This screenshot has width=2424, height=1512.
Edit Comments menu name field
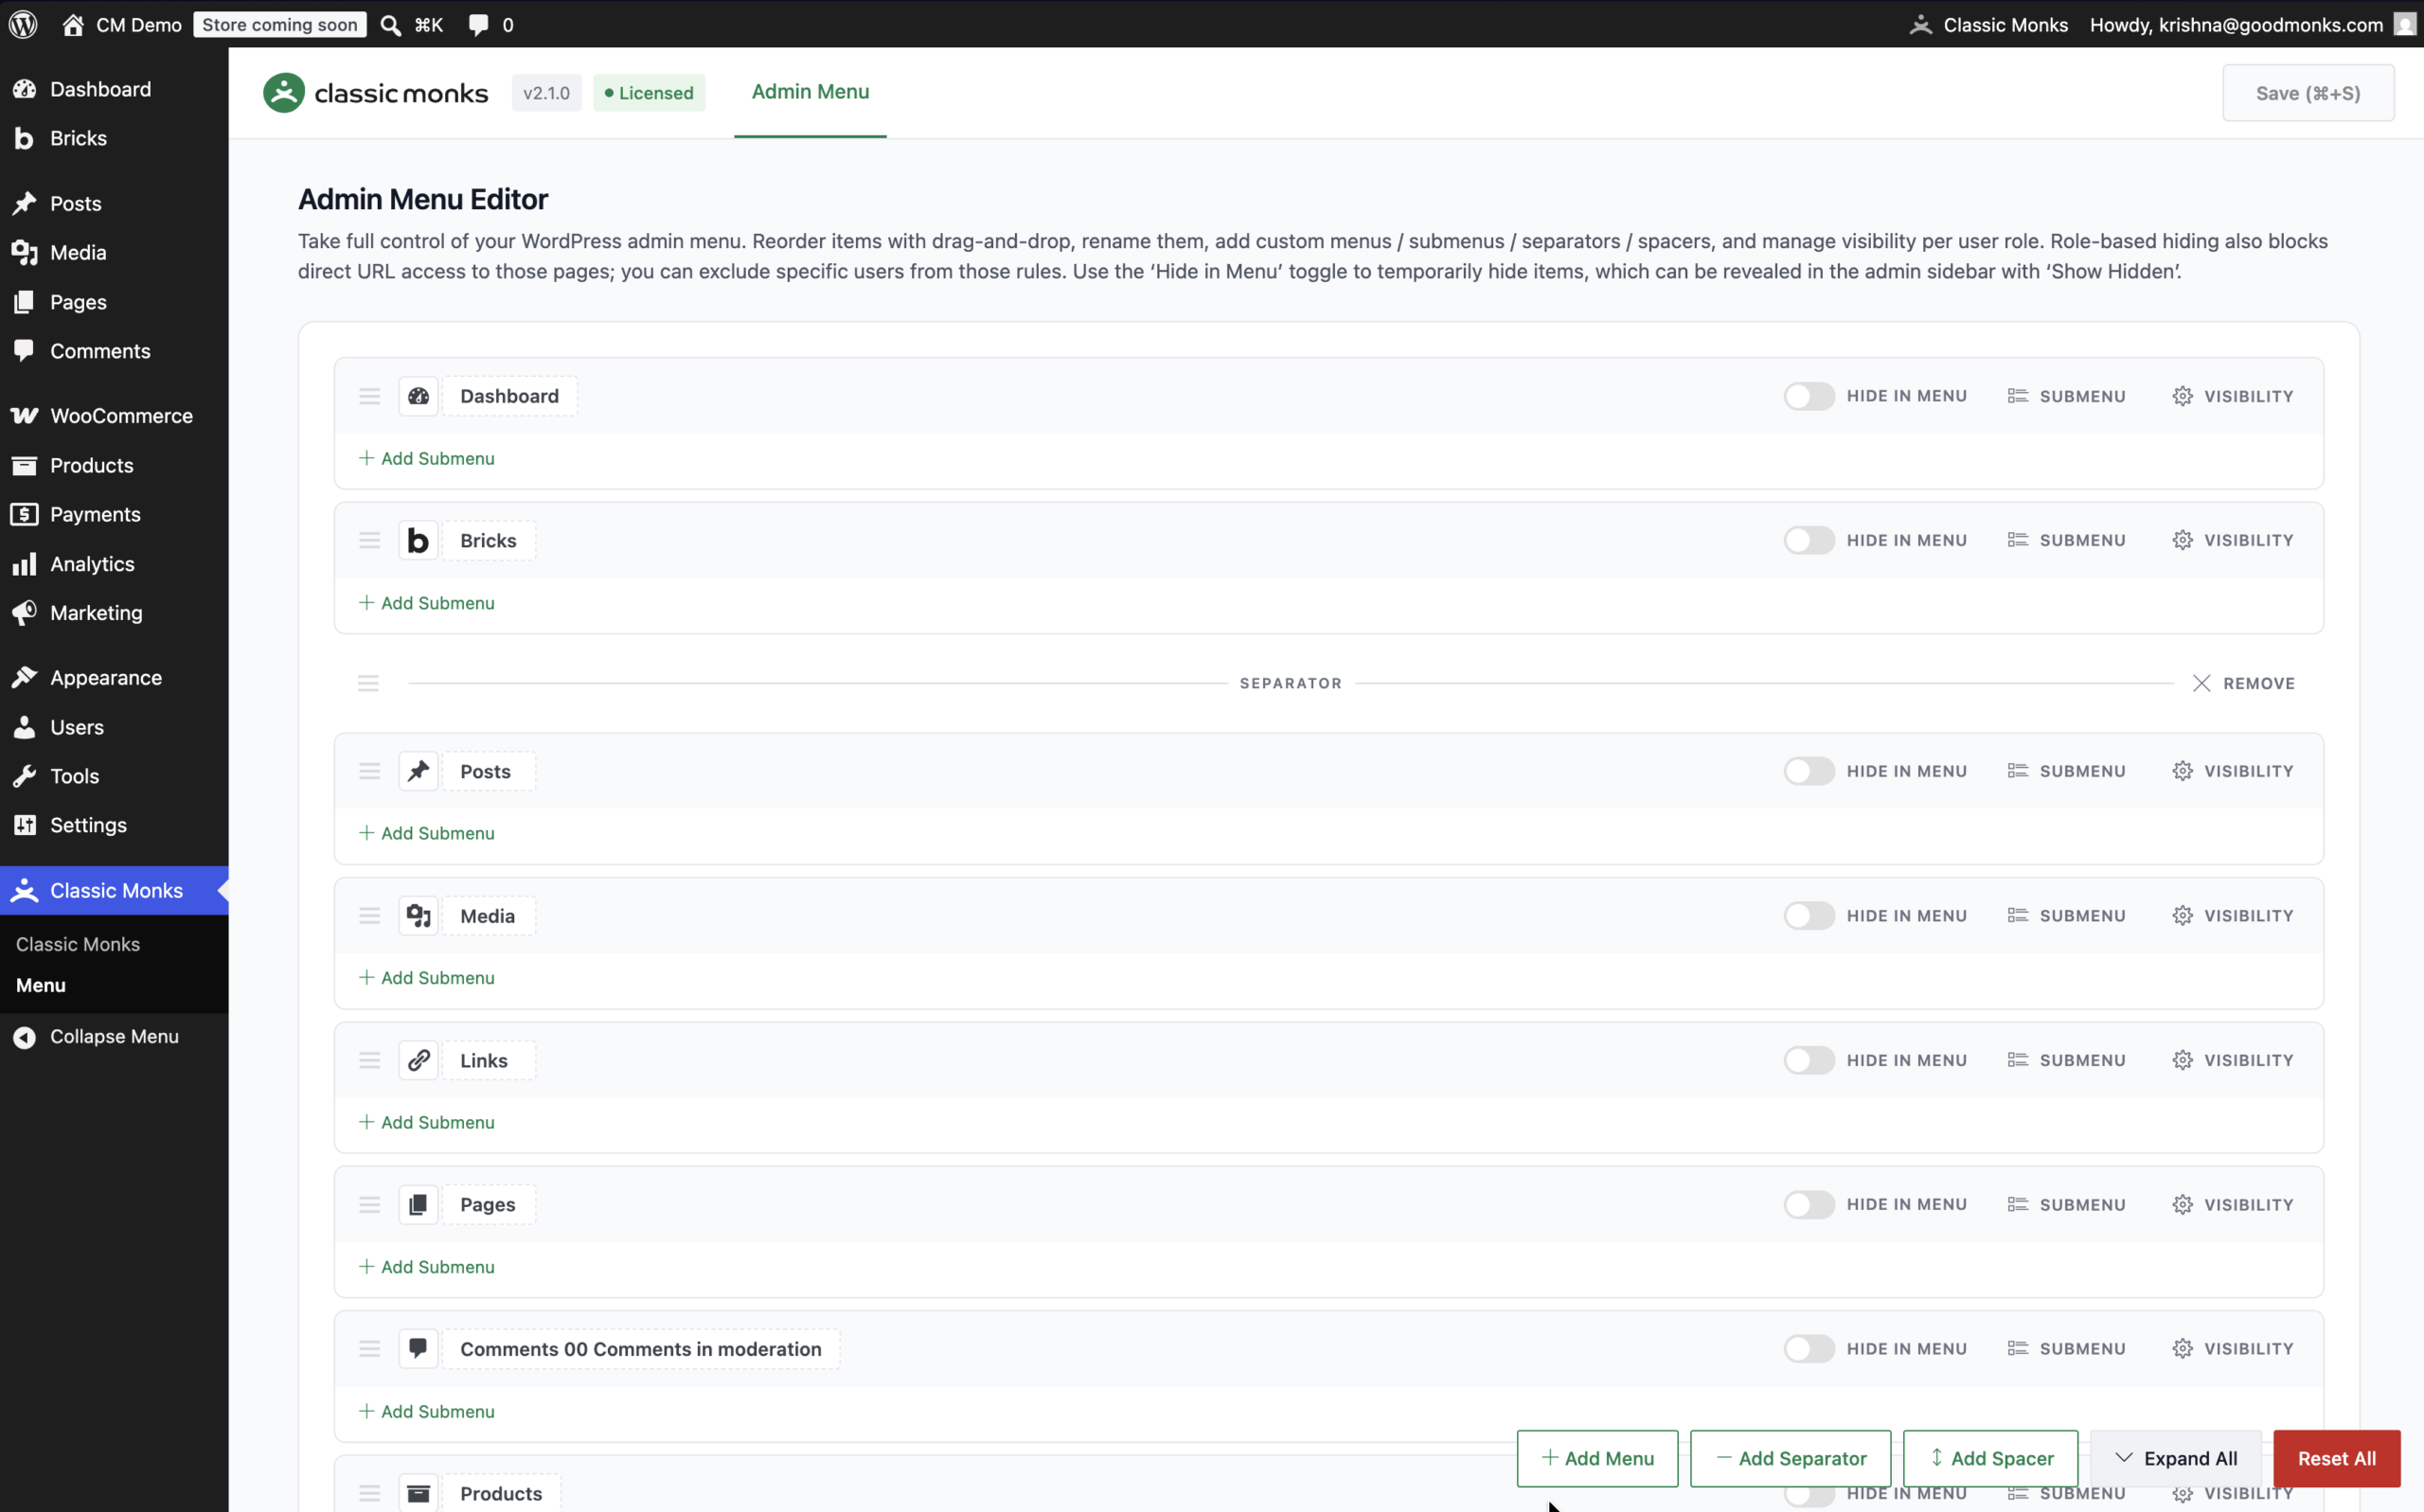[641, 1348]
